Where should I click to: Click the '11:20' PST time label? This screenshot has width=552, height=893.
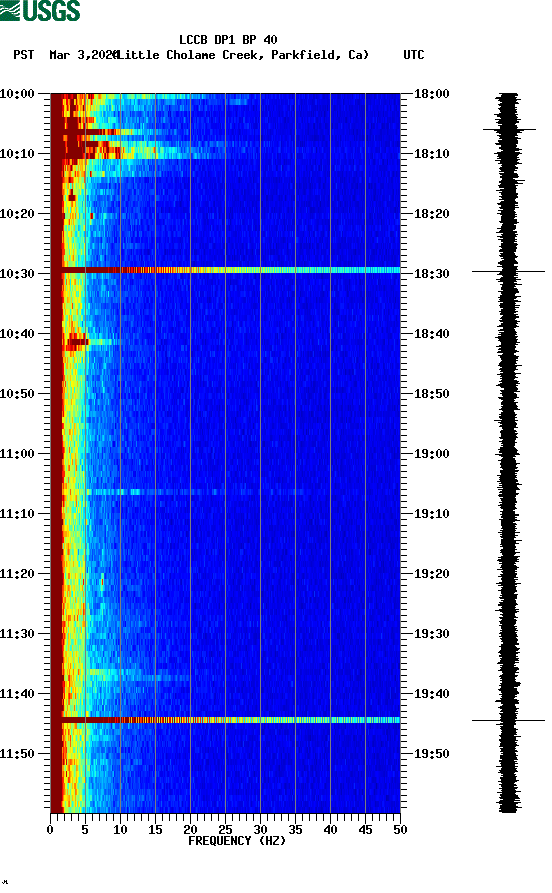pos(17,574)
